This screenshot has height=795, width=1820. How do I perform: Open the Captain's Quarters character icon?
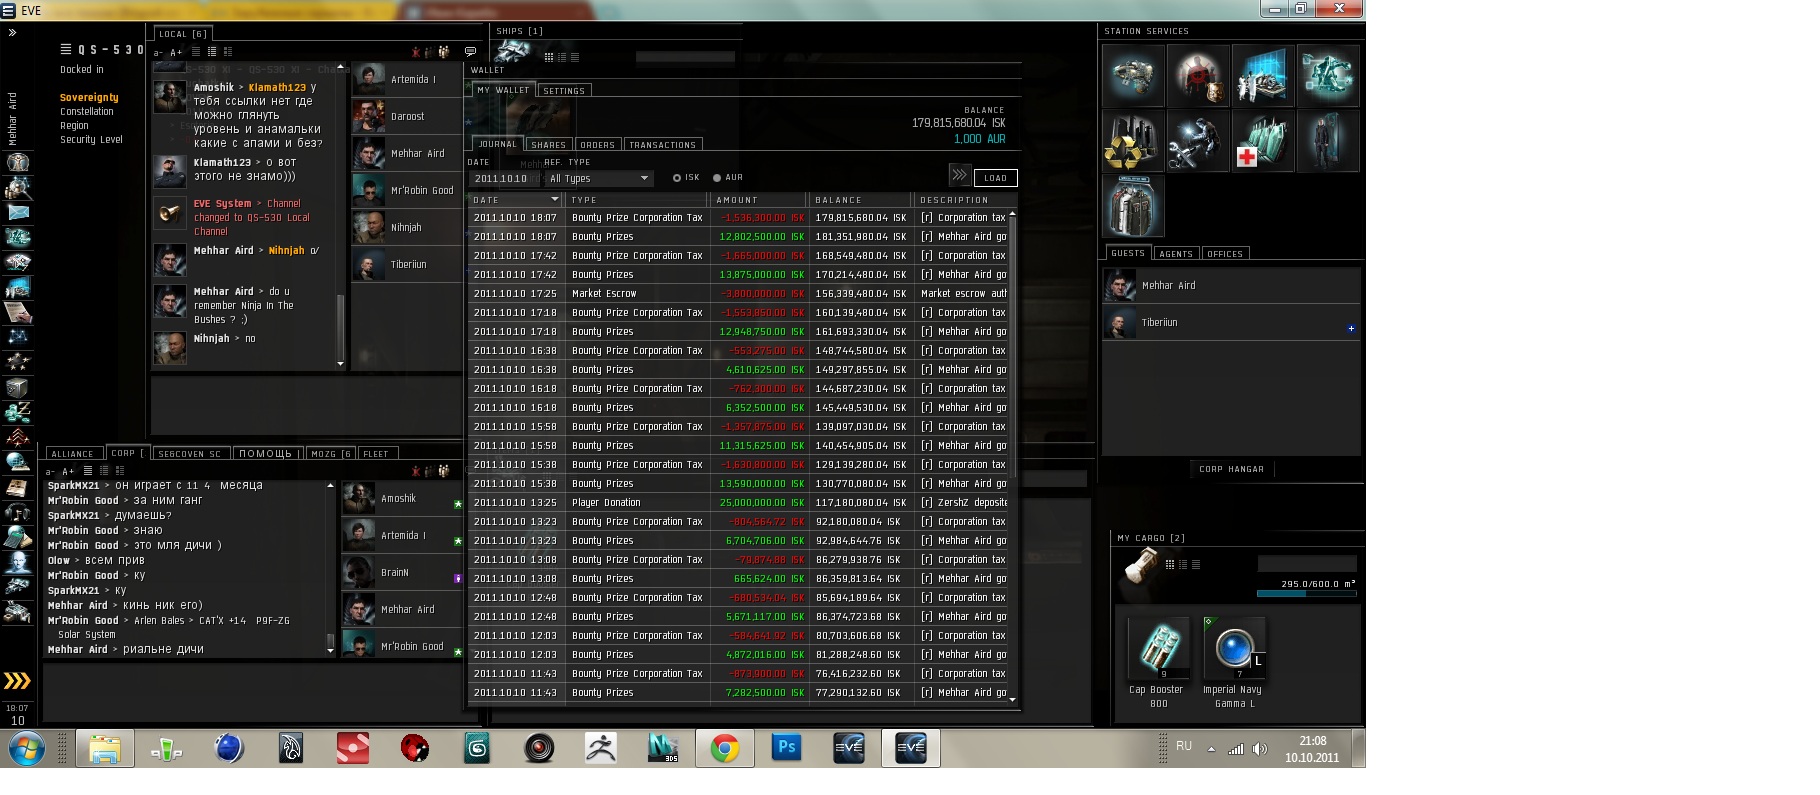pos(1328,141)
